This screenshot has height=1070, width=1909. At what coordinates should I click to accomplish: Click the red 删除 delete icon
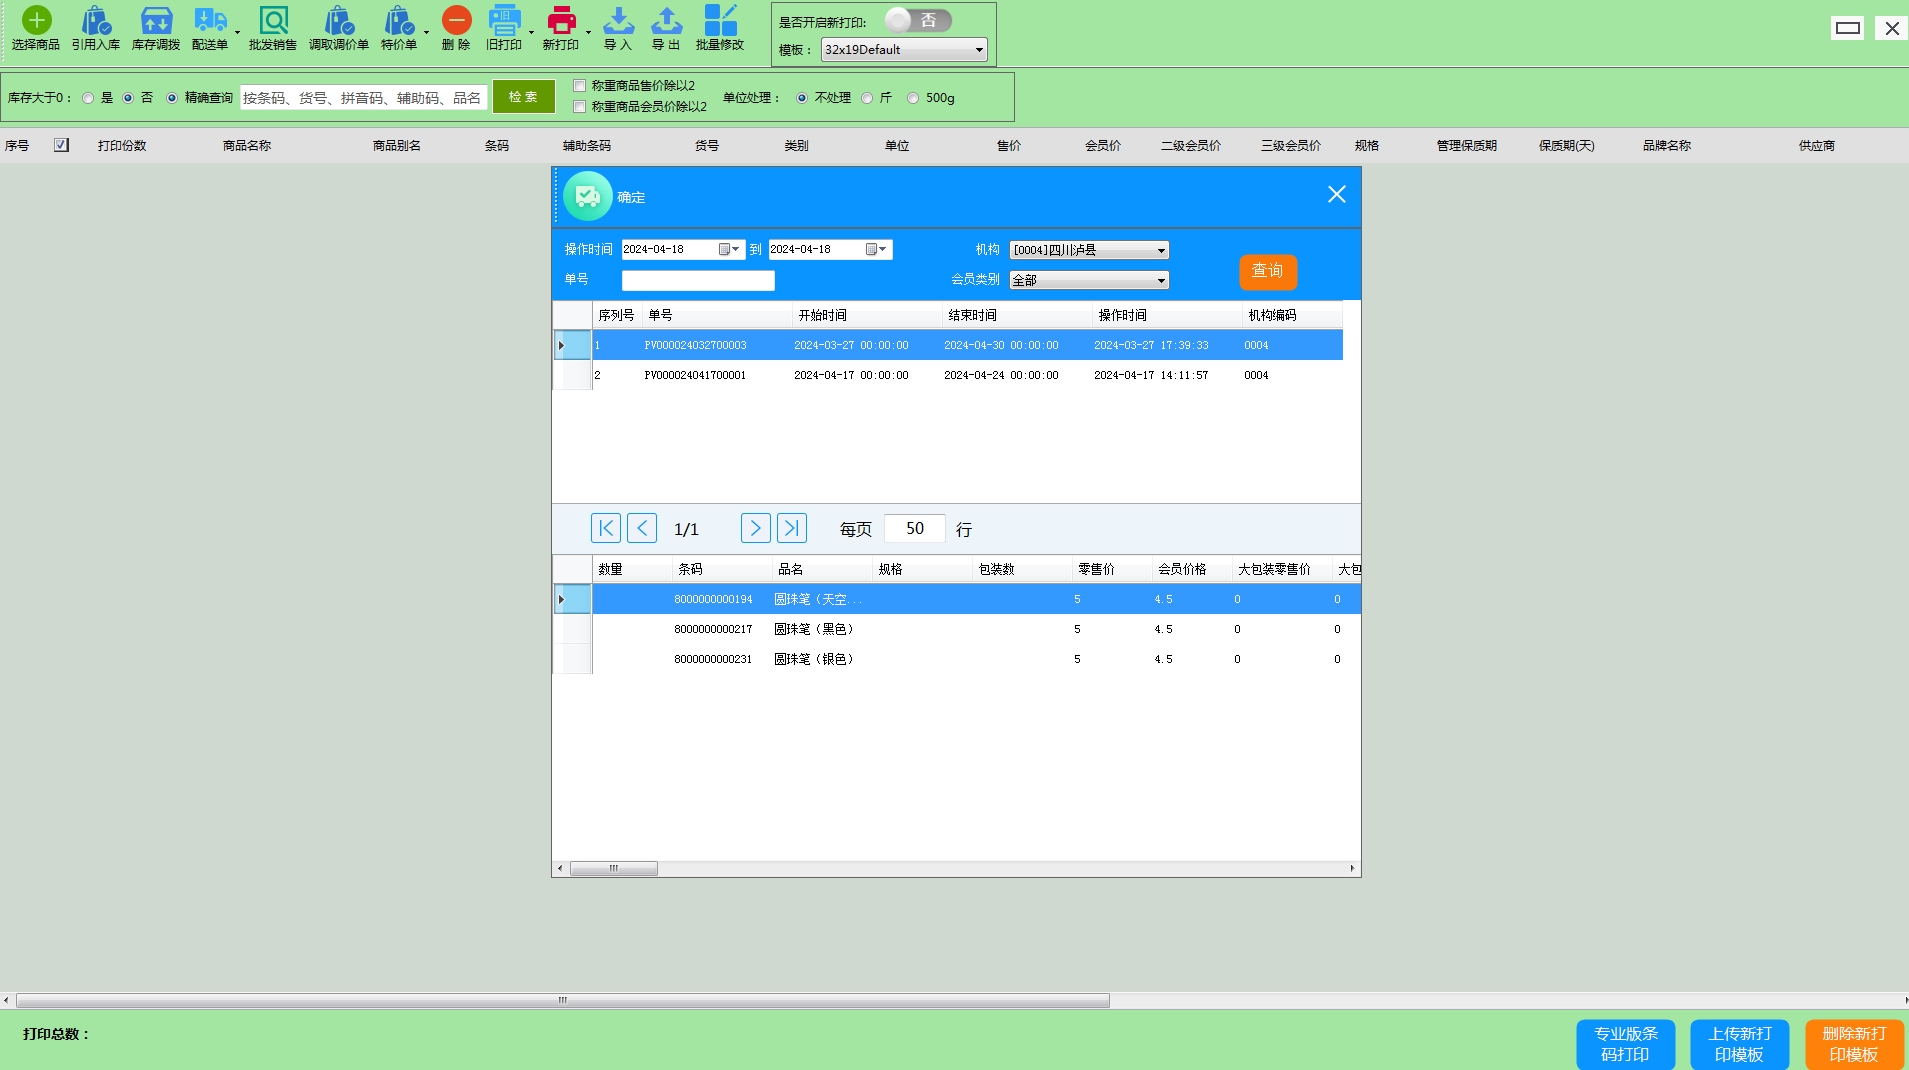[x=456, y=21]
